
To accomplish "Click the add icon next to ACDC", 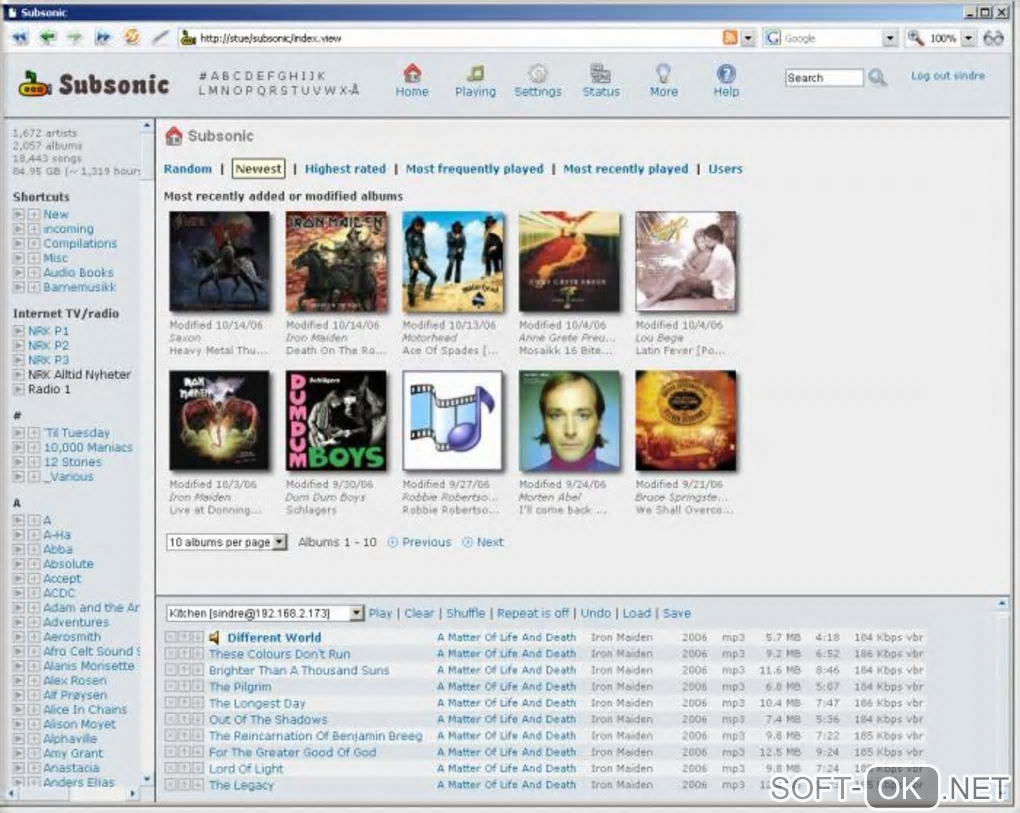I will pos(34,593).
